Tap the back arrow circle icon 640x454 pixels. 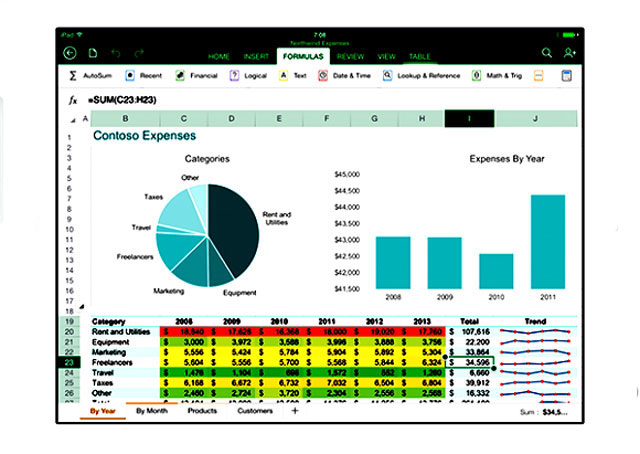(x=70, y=53)
